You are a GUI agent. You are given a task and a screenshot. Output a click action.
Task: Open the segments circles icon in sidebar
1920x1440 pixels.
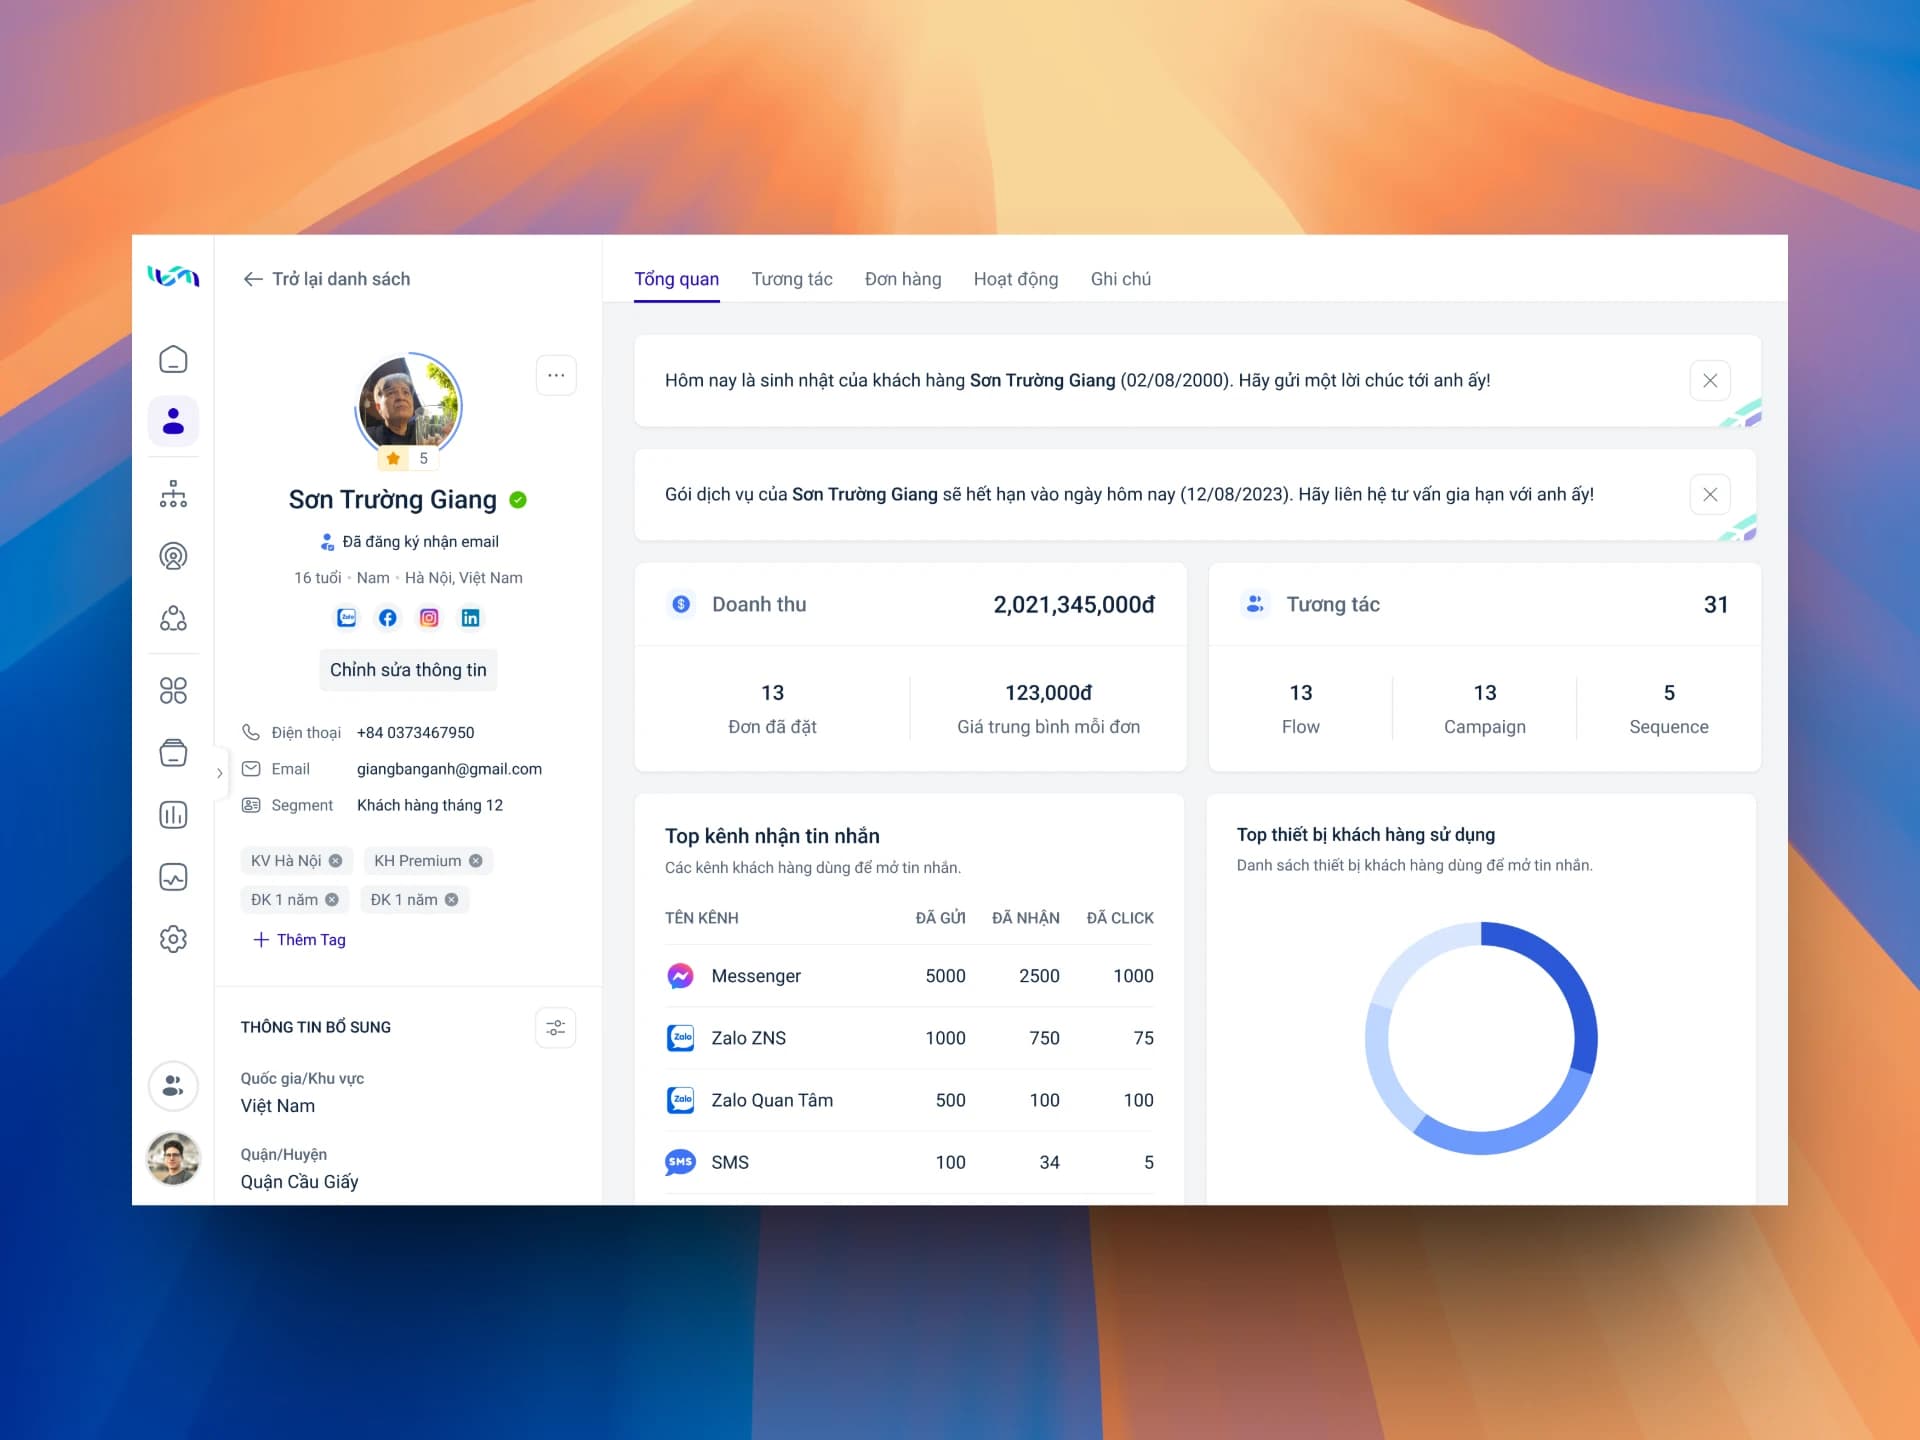pyautogui.click(x=173, y=618)
